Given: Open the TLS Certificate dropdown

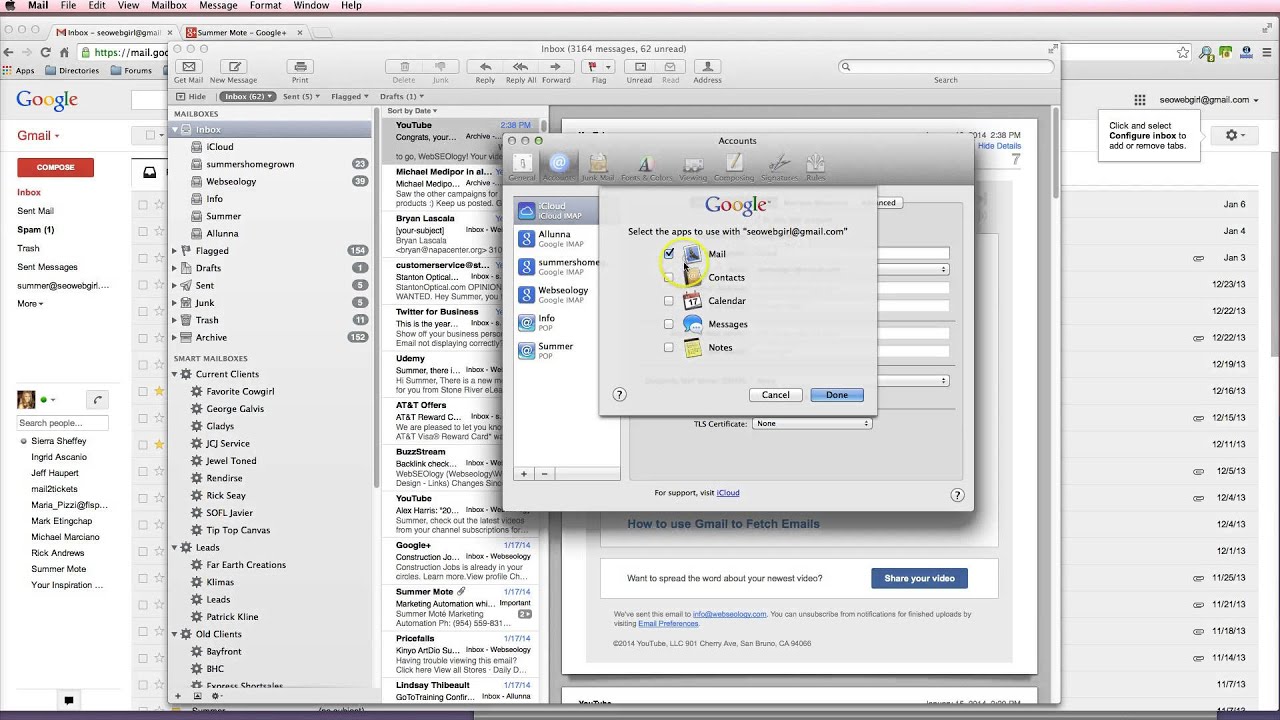Looking at the screenshot, I should coord(812,423).
